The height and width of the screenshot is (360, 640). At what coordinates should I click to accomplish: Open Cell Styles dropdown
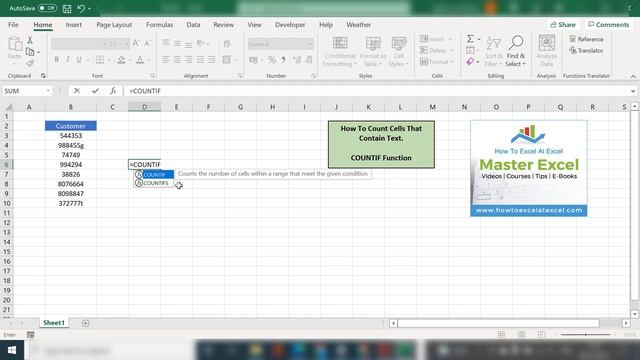399,52
